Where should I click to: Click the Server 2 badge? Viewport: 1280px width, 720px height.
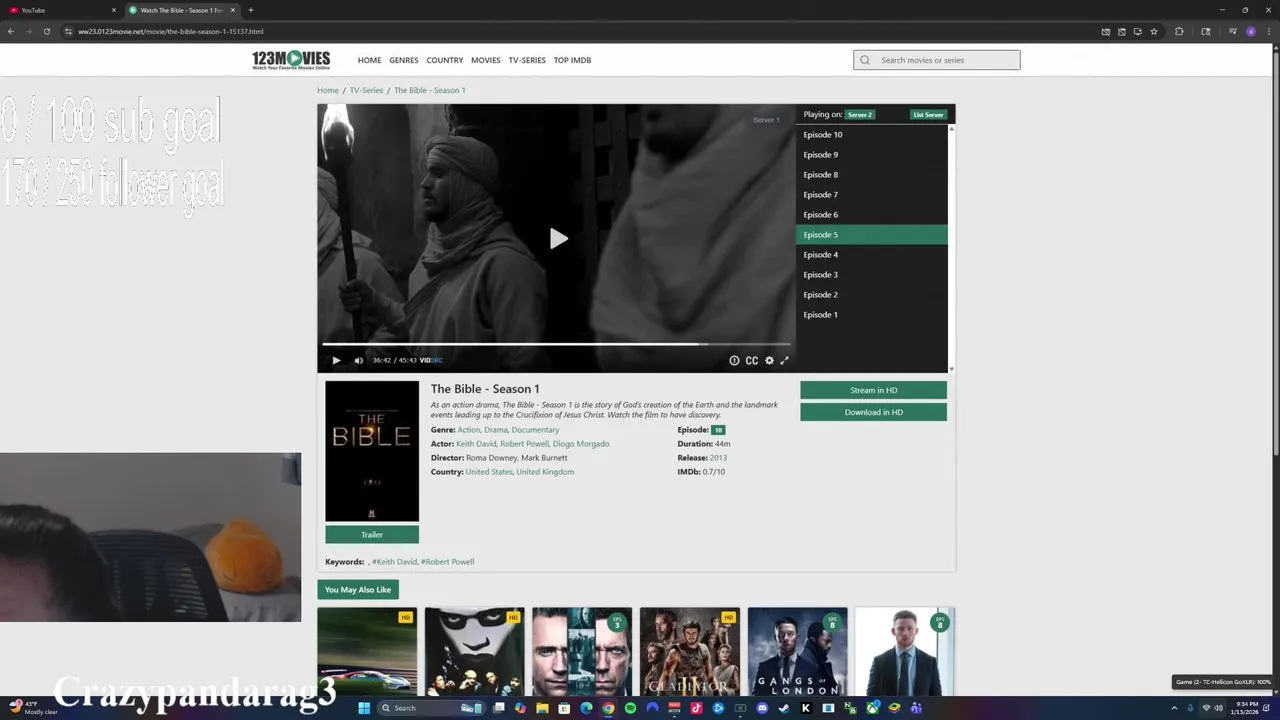coord(860,115)
